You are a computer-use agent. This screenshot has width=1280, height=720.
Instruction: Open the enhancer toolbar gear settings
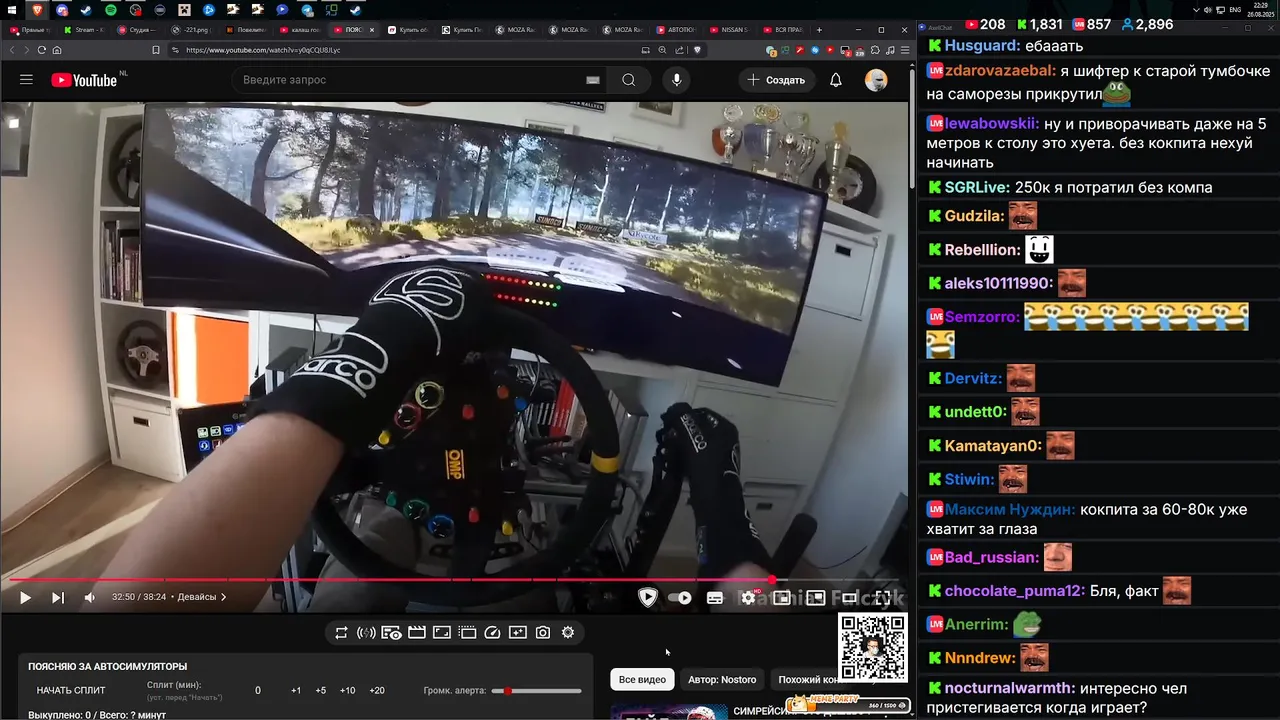(568, 632)
